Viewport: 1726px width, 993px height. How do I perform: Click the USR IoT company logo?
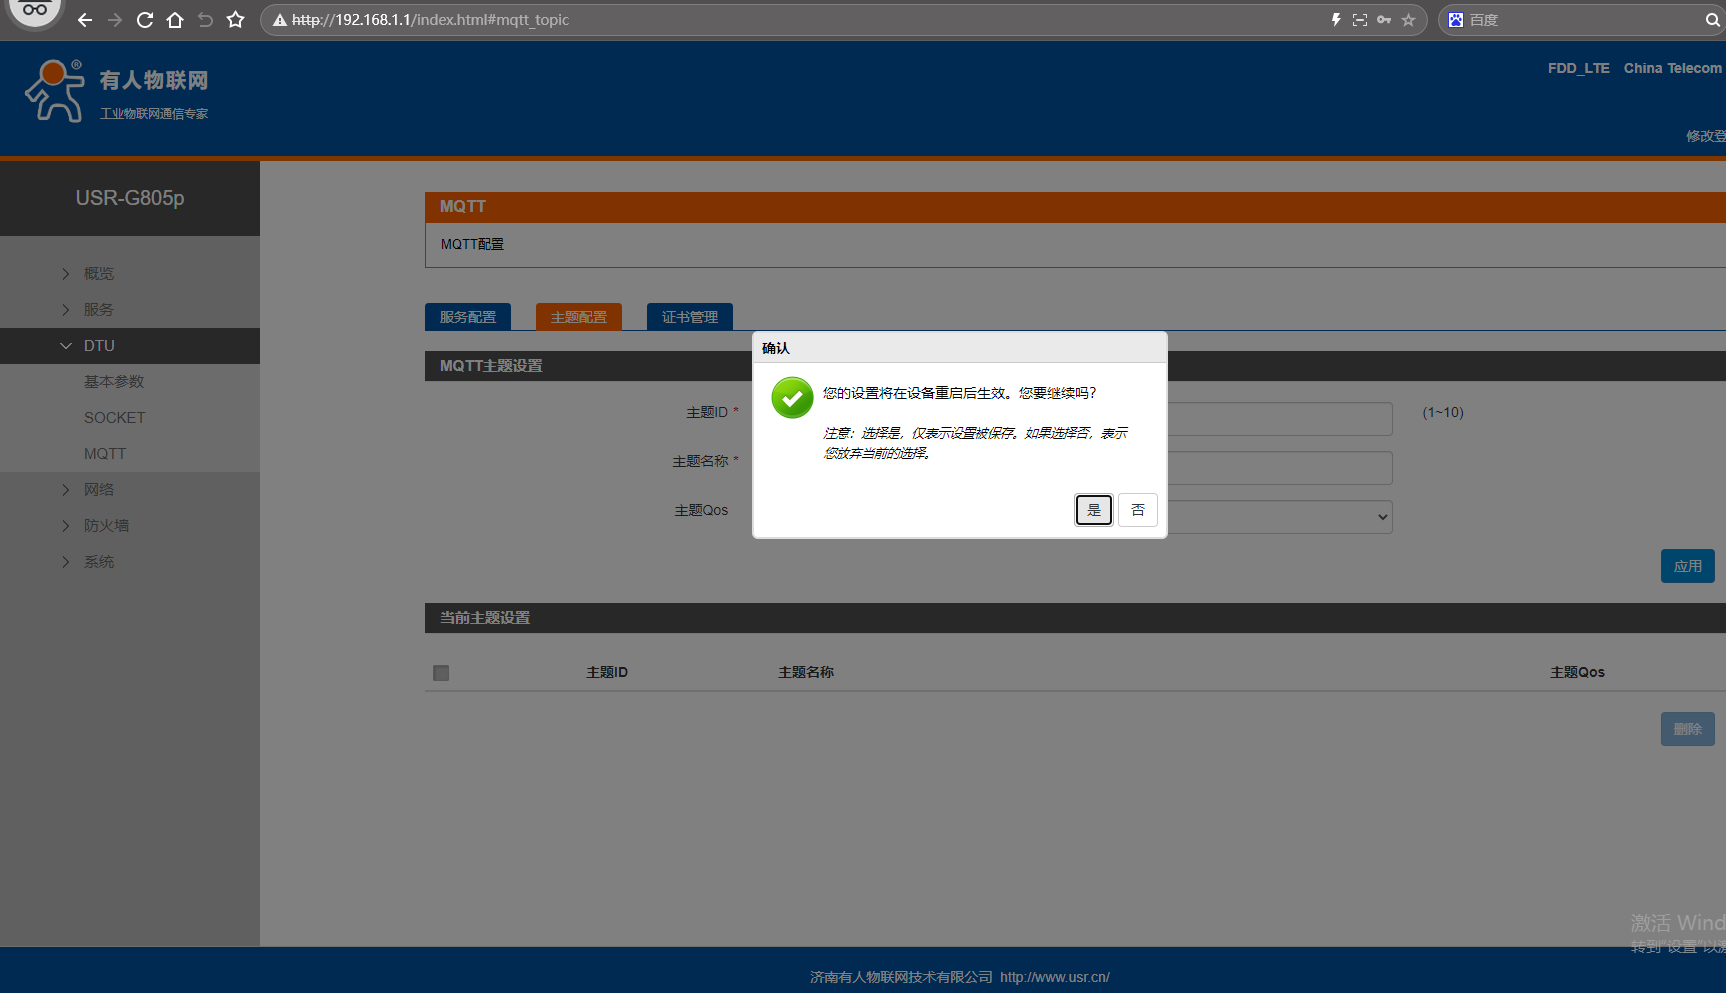116,91
